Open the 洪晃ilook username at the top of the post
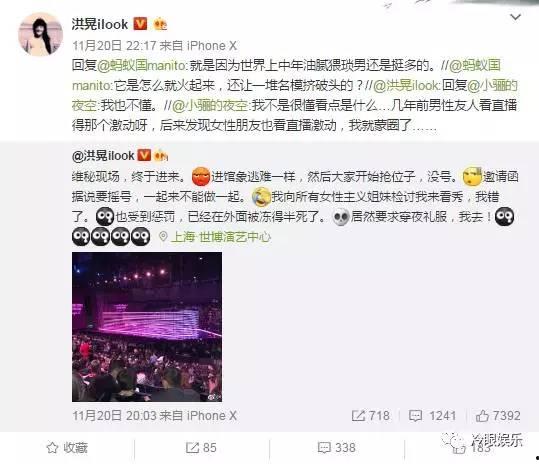The height and width of the screenshot is (464, 539). [x=100, y=24]
